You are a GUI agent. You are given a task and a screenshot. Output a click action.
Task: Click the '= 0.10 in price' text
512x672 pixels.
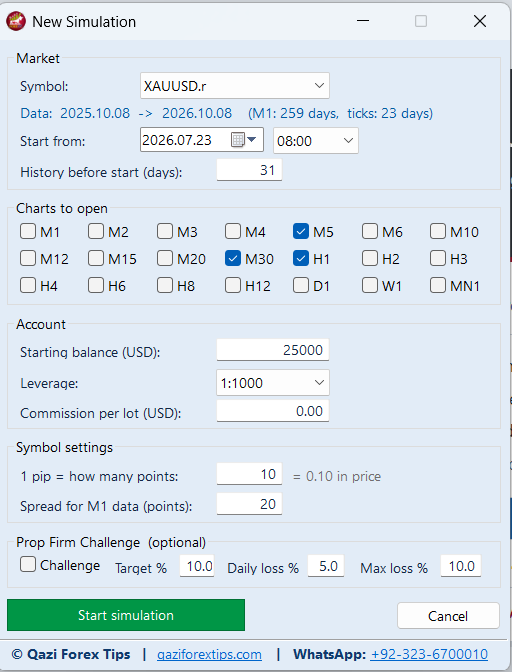pos(337,476)
